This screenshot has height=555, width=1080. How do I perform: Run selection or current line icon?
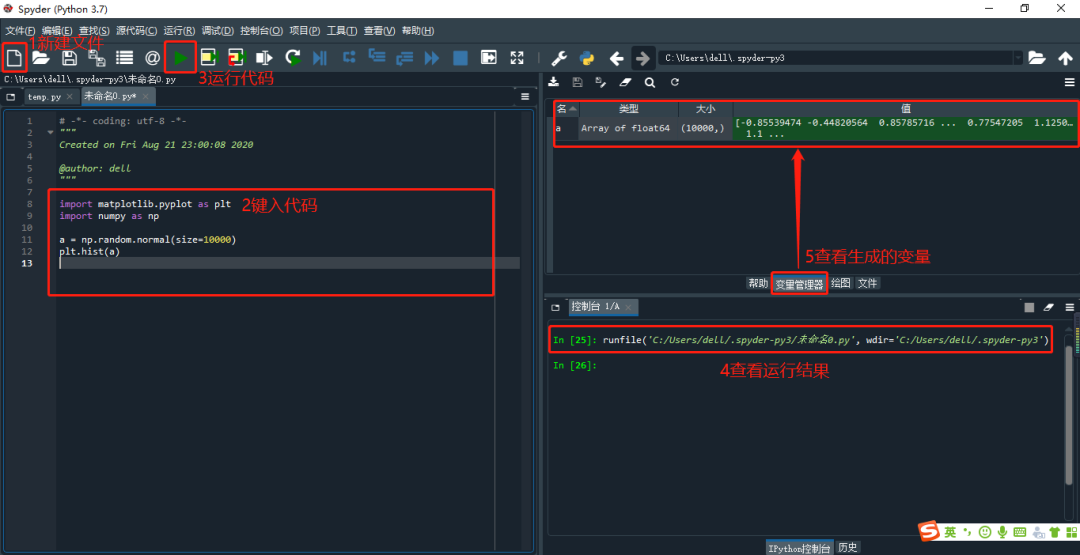tap(264, 59)
